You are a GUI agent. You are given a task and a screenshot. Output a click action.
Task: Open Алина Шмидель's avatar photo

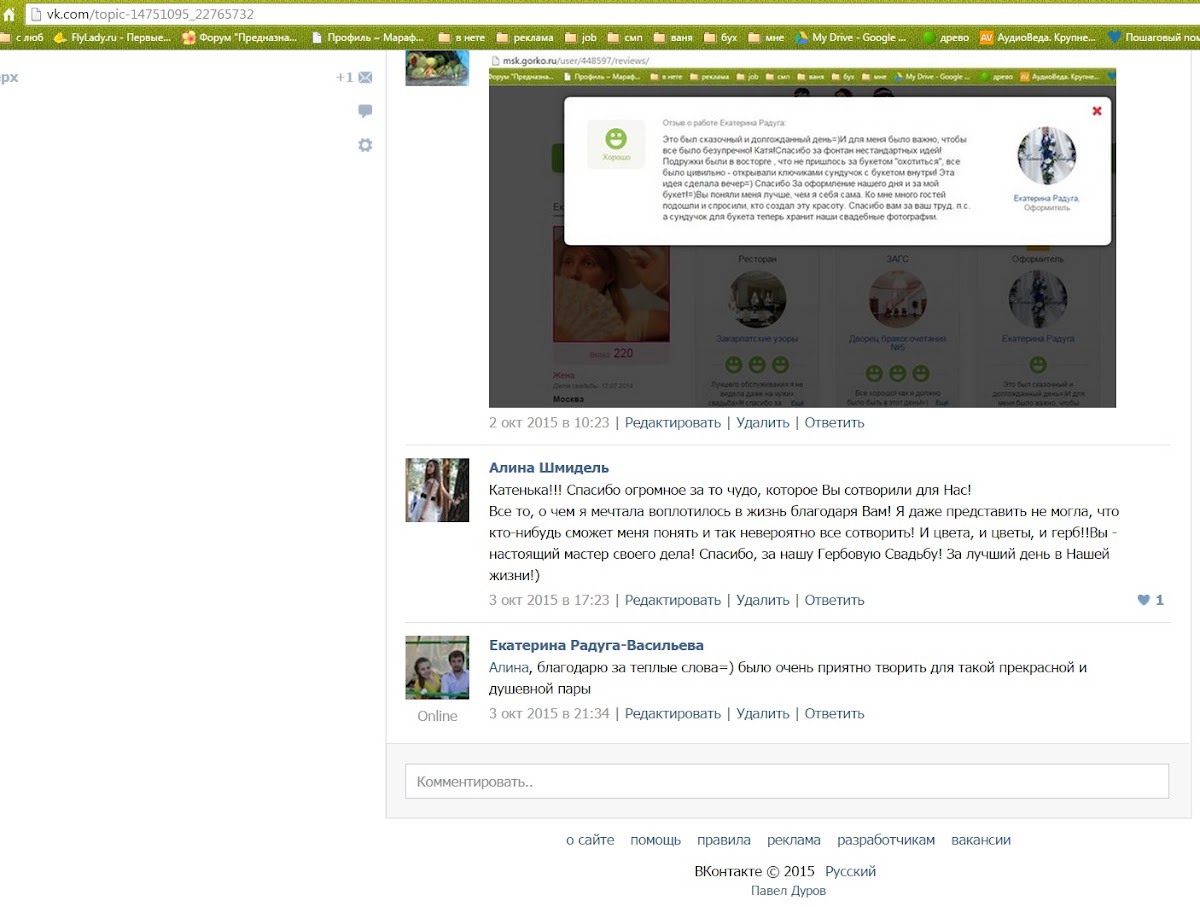[x=437, y=490]
